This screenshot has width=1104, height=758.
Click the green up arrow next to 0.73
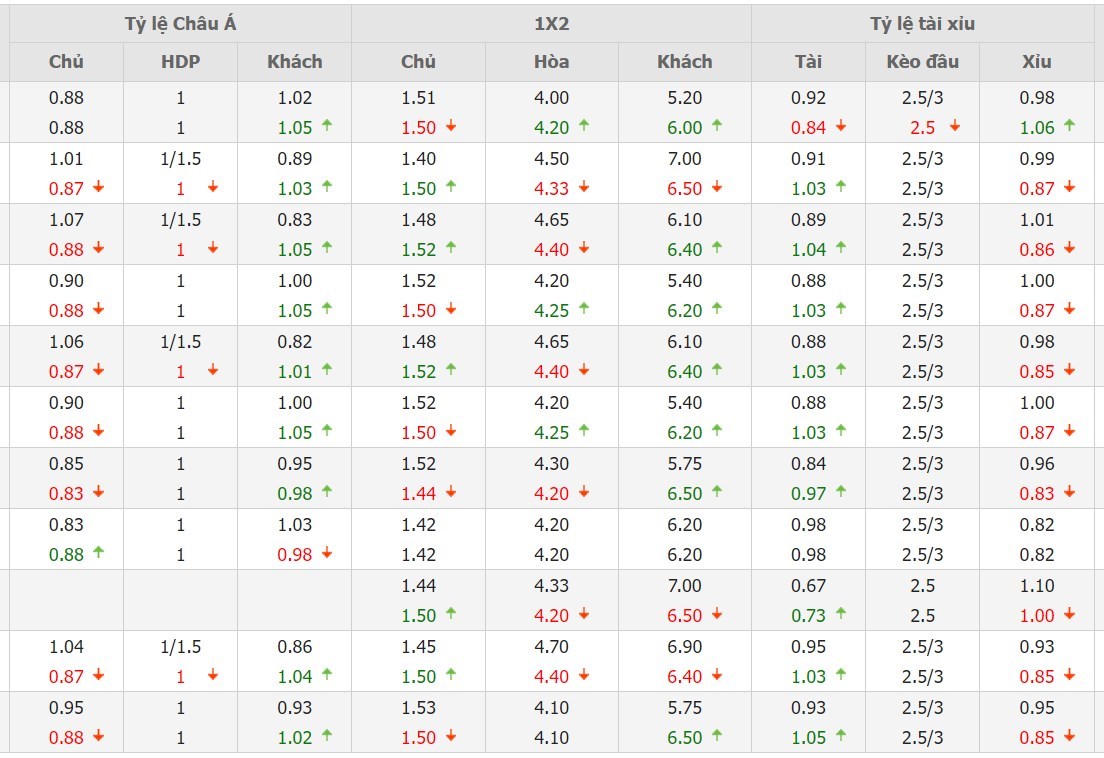point(841,614)
